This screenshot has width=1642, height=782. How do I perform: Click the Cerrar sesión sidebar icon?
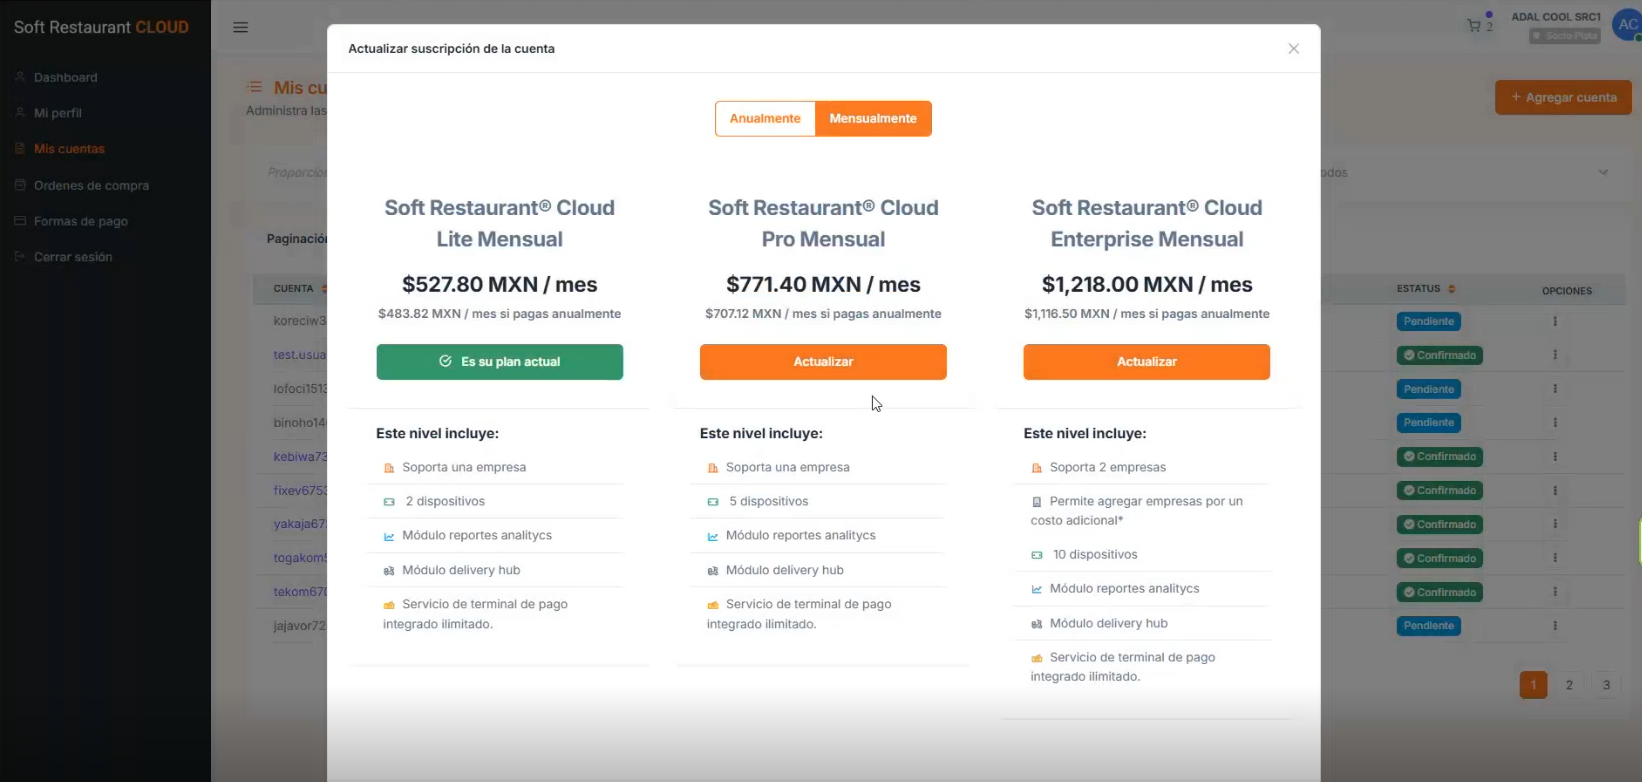[x=20, y=257]
